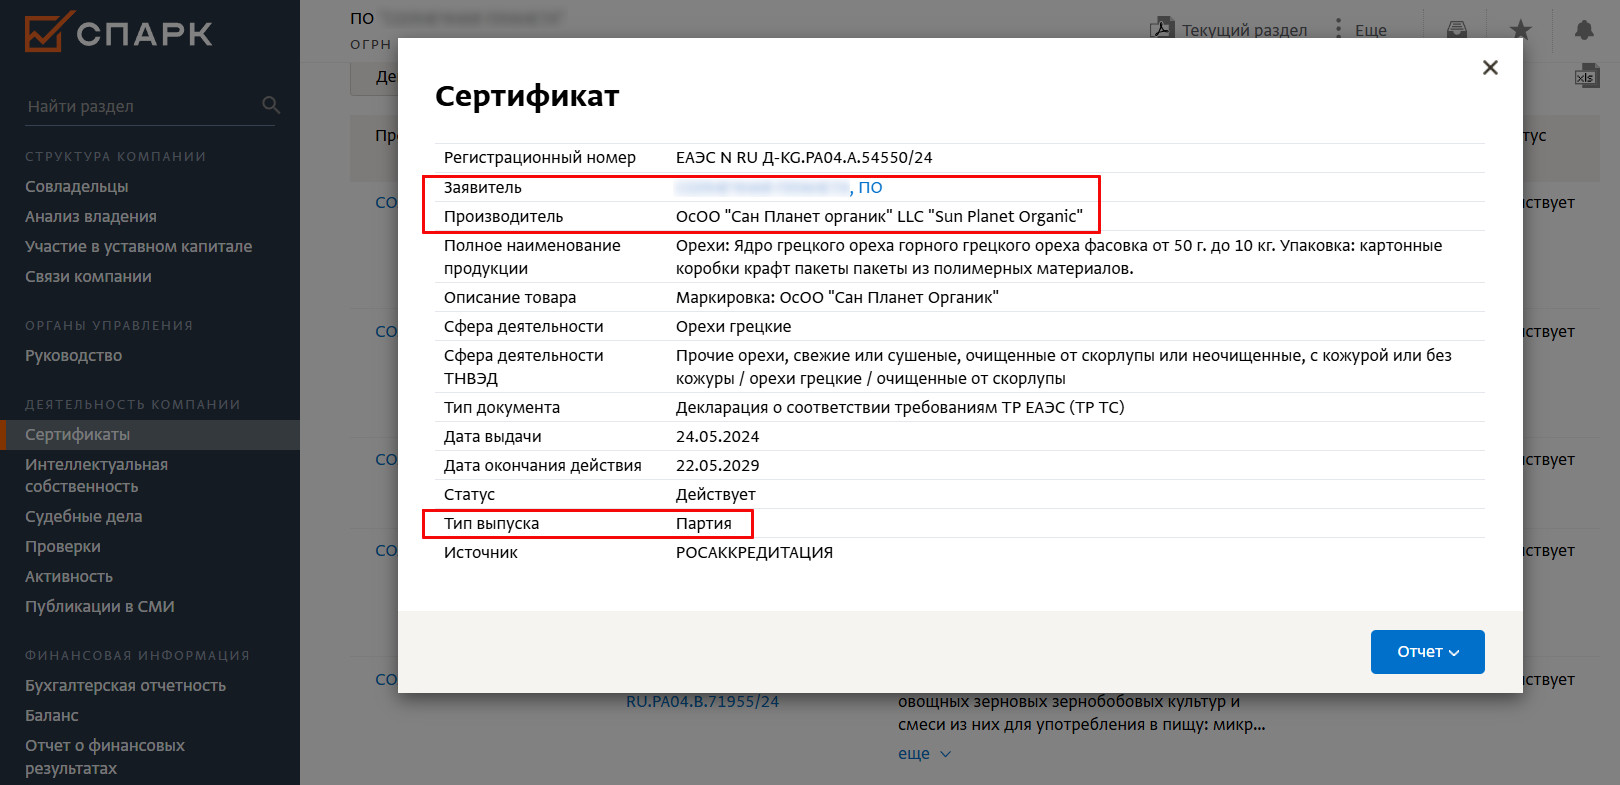Image resolution: width=1620 pixels, height=785 pixels.
Task: Click the ПО applicant link
Action: 870,188
